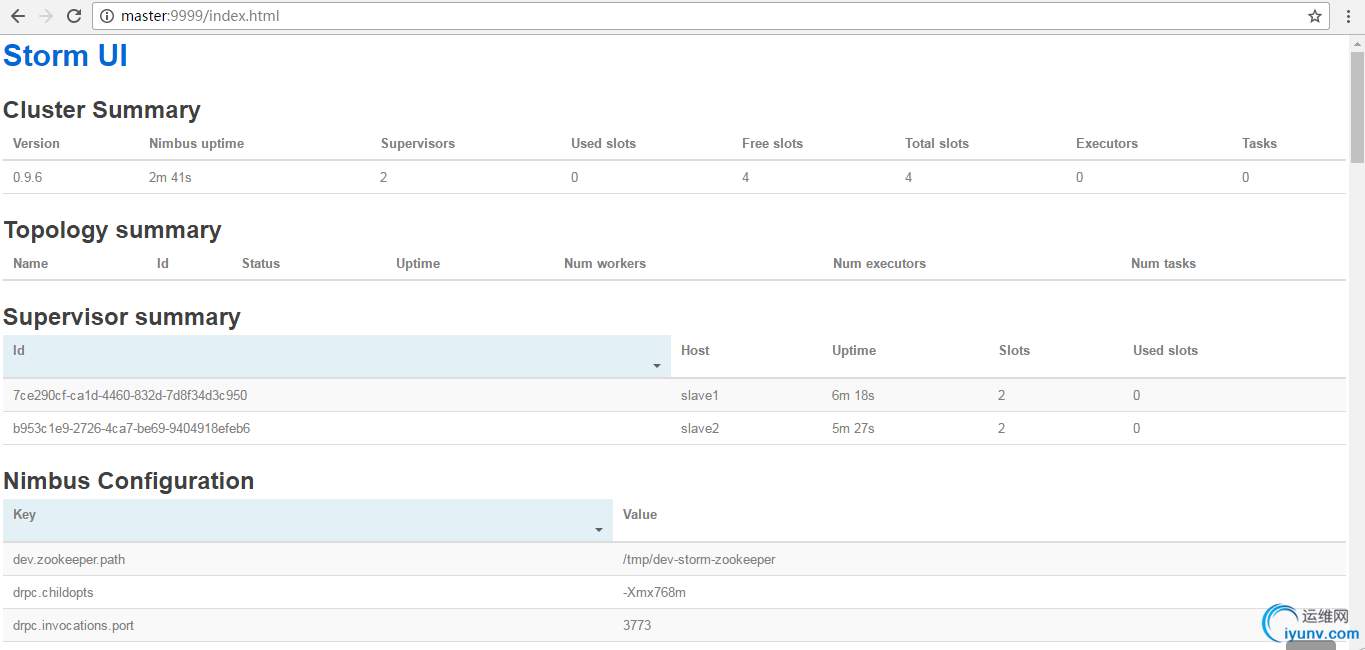Image resolution: width=1365 pixels, height=650 pixels.
Task: Click config key drpc.childopts
Action: 53,592
